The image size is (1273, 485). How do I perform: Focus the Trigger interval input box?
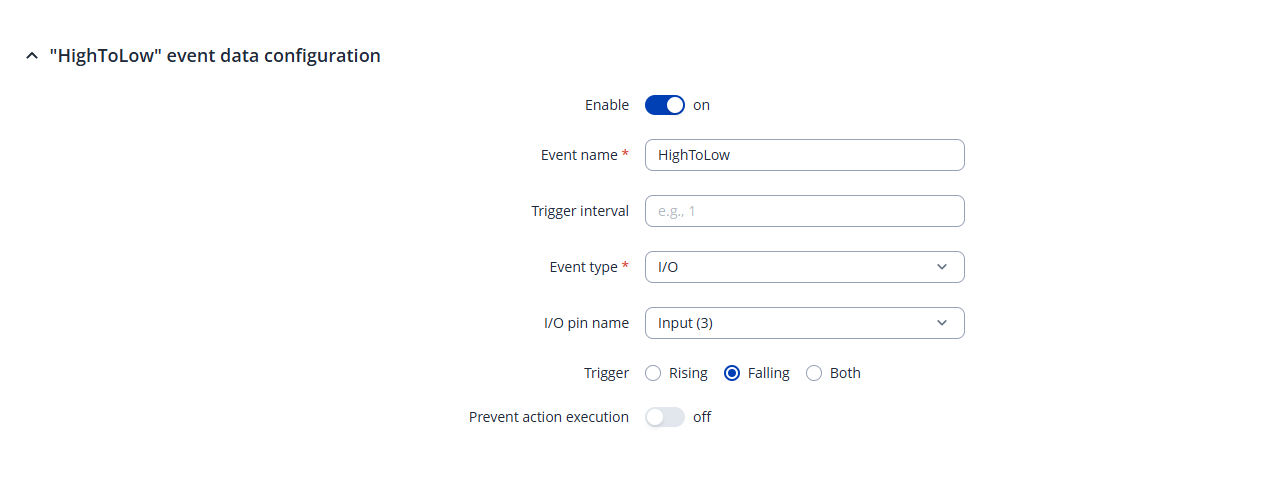point(804,211)
